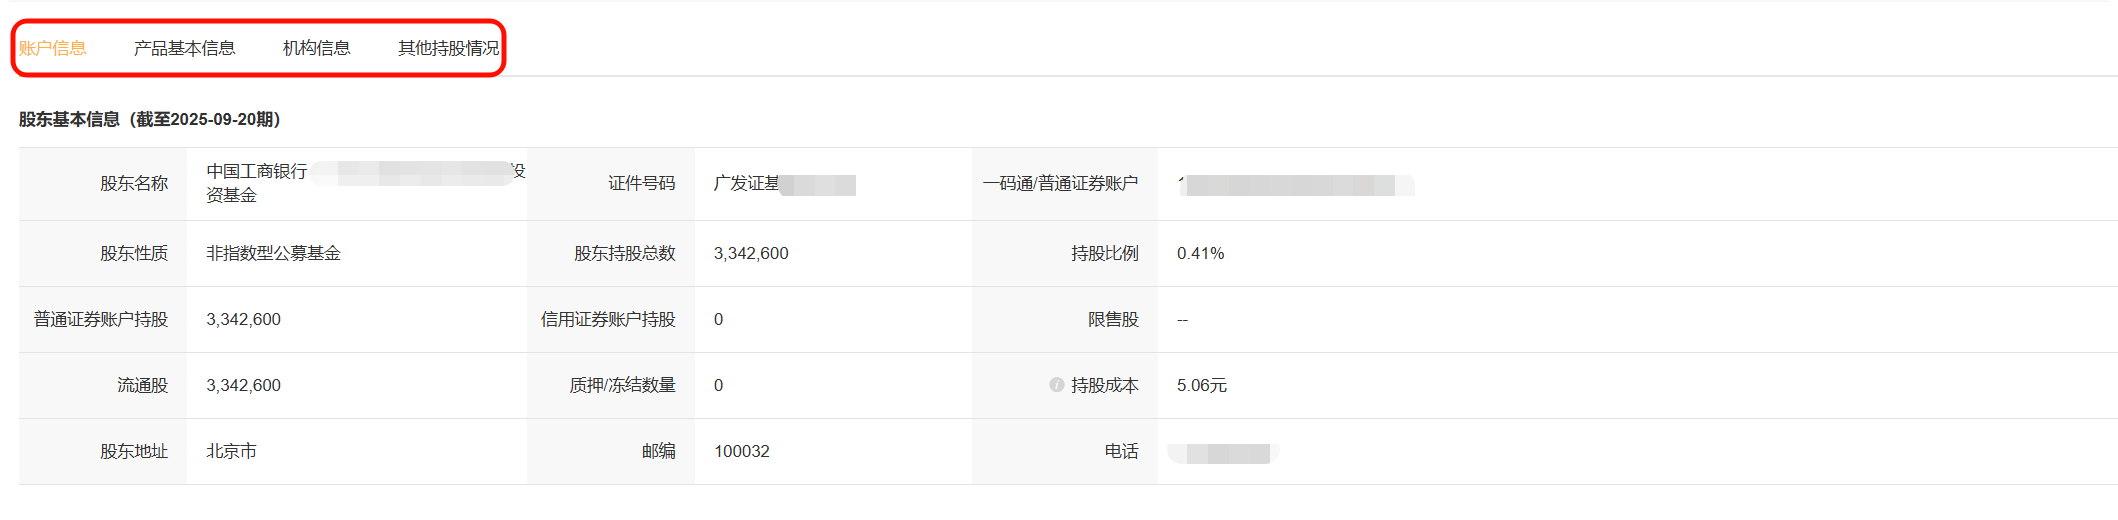This screenshot has height=520, width=2118.
Task: Click the 限售股 value showing dashes
Action: tap(1182, 320)
